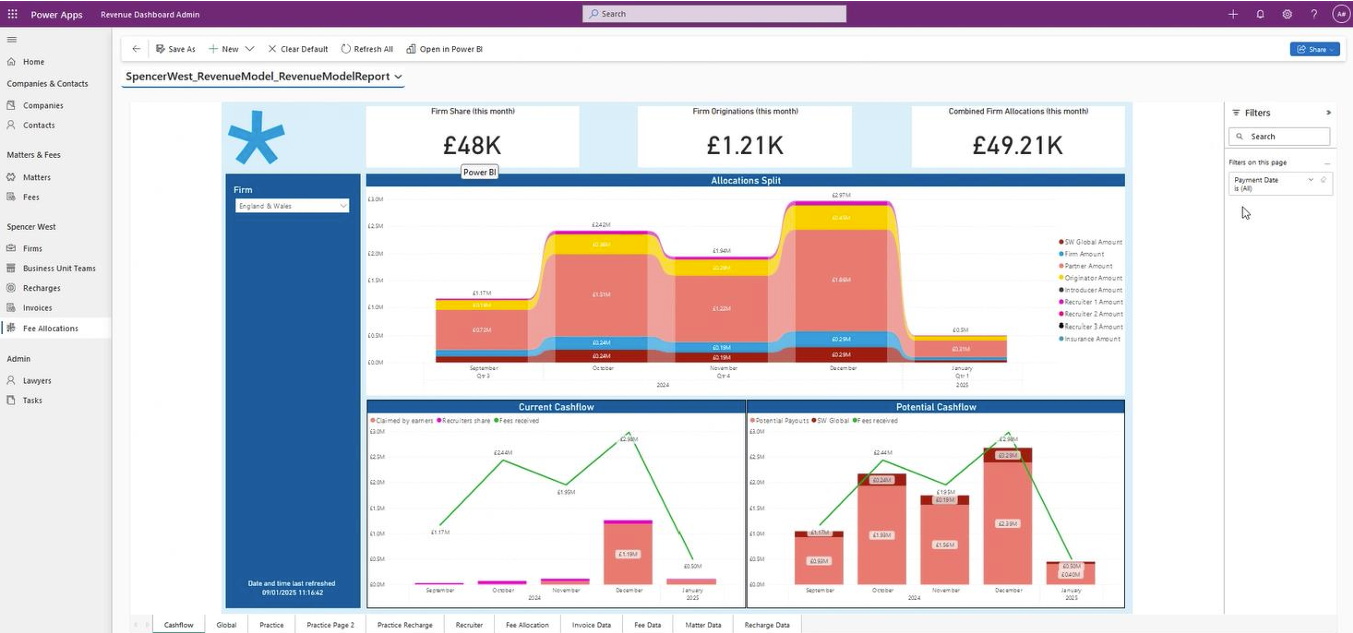The height and width of the screenshot is (633, 1353).
Task: Click the 'Potential Payouts' legend entry
Action: 779,421
